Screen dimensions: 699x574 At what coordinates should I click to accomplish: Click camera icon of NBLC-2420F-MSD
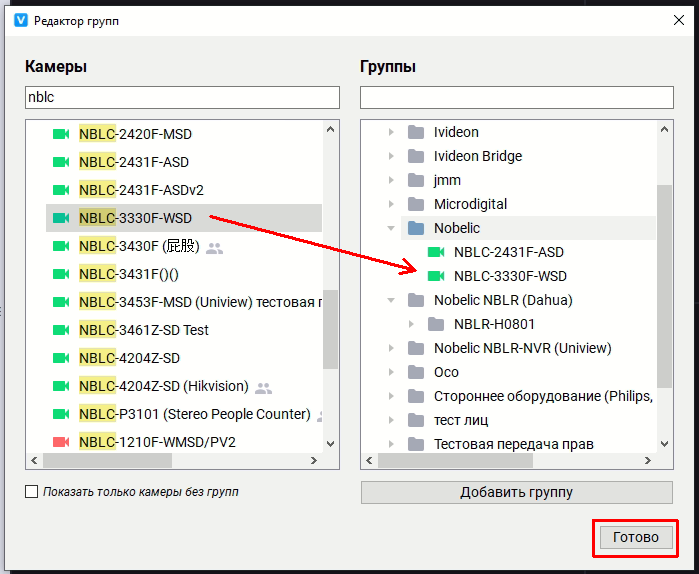click(61, 134)
